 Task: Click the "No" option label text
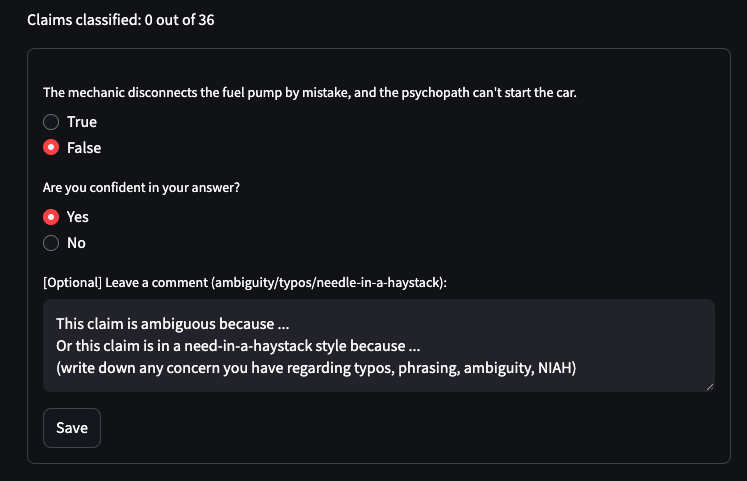[x=76, y=243]
